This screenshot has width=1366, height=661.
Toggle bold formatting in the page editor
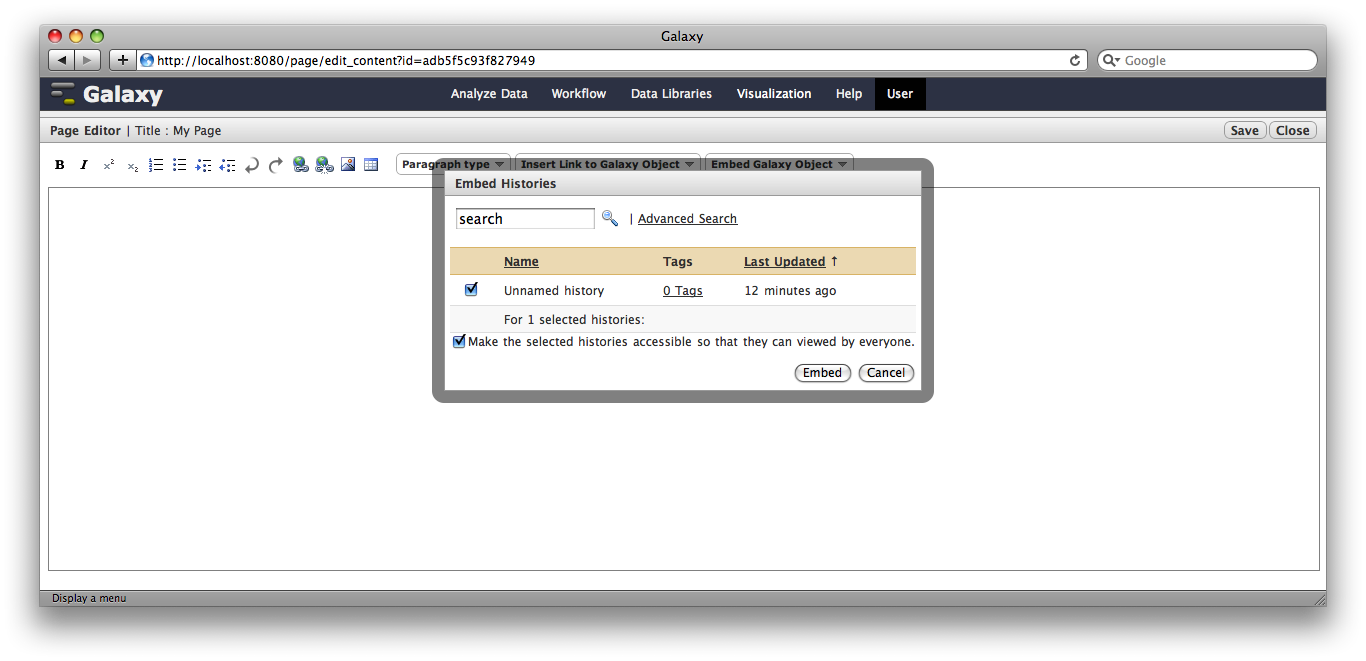pos(60,165)
